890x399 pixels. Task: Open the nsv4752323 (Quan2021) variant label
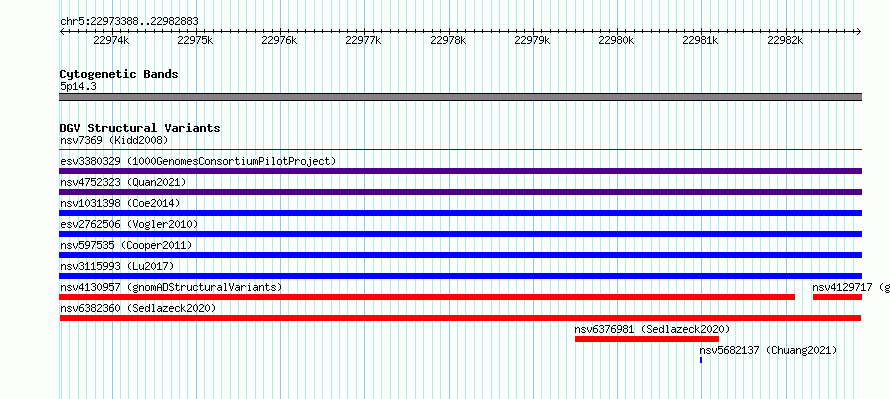tap(123, 182)
